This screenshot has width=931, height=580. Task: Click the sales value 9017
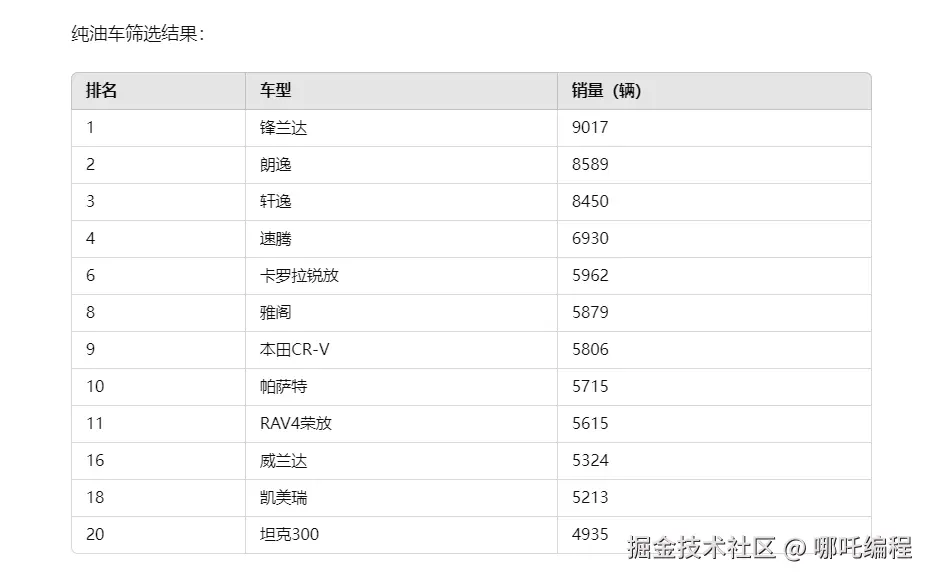[590, 128]
